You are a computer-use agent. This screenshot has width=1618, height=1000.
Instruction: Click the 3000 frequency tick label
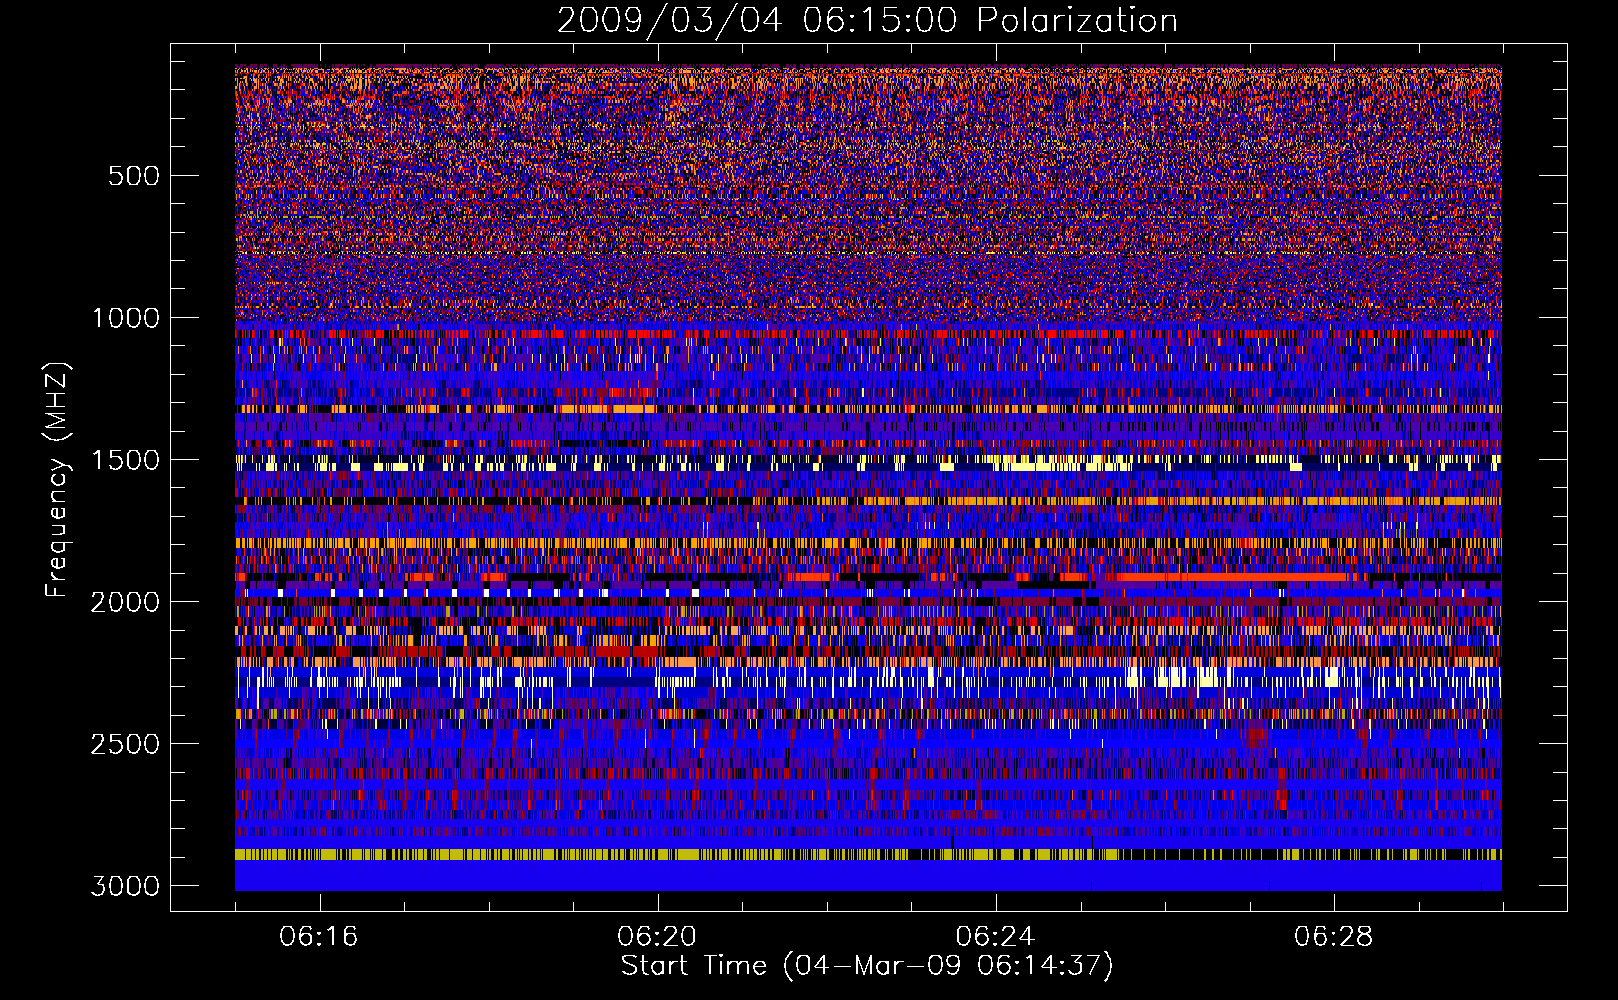point(125,886)
